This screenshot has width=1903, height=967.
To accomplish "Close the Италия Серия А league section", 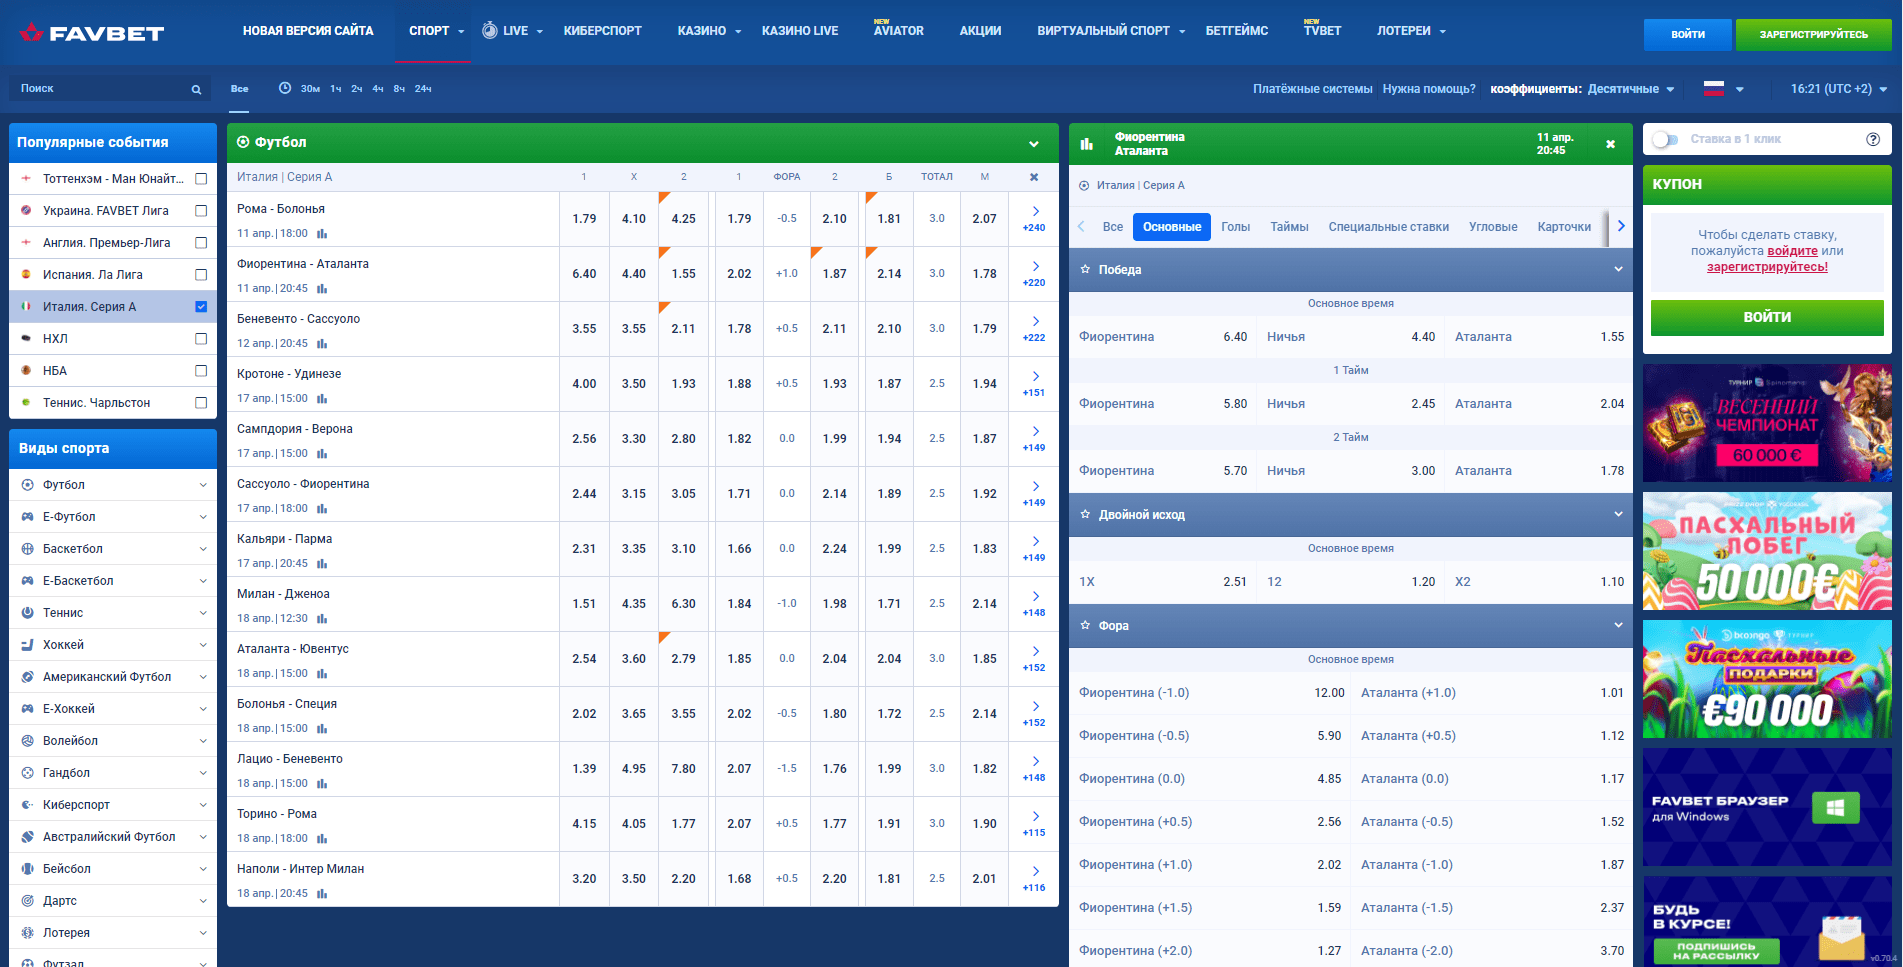I will tap(1034, 177).
